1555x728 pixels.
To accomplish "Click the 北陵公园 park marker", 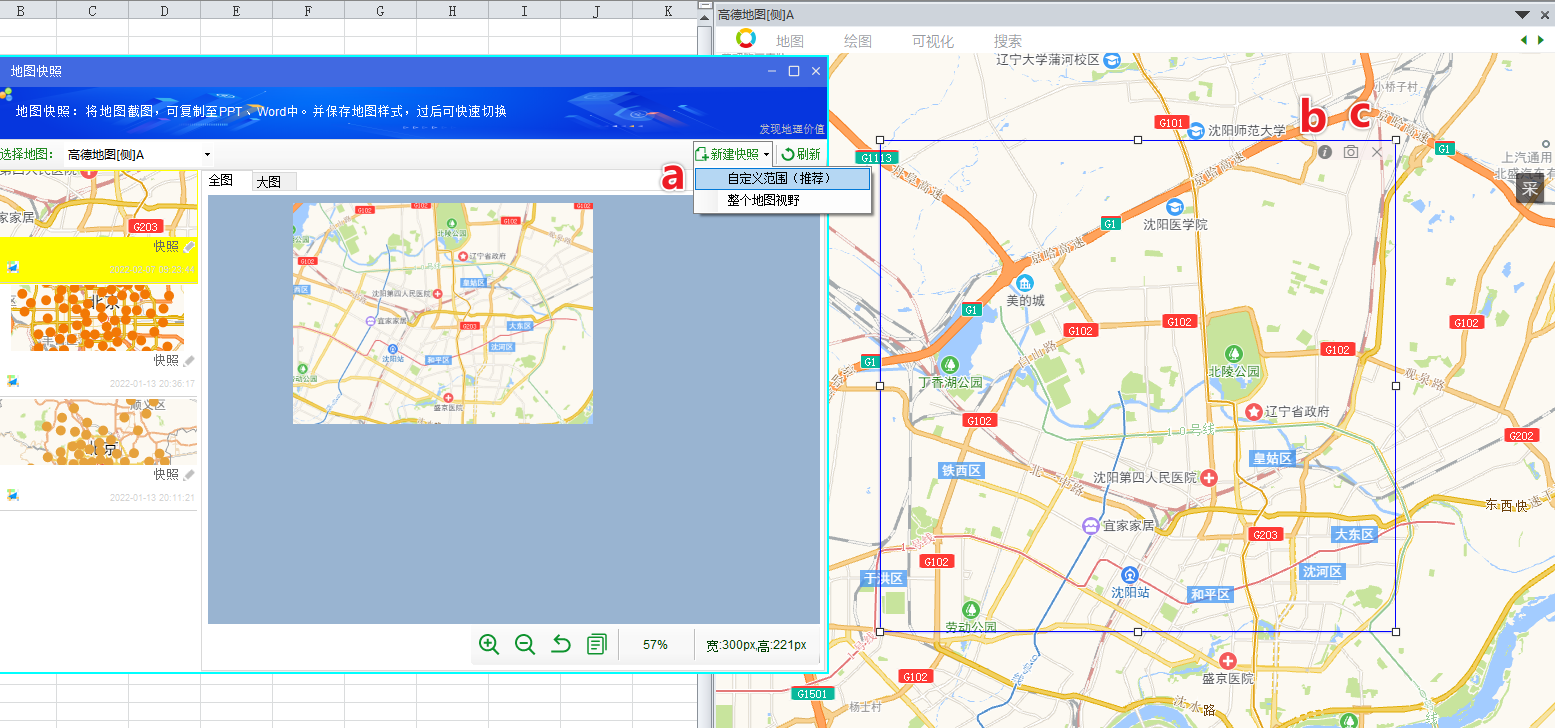I will 1235,353.
